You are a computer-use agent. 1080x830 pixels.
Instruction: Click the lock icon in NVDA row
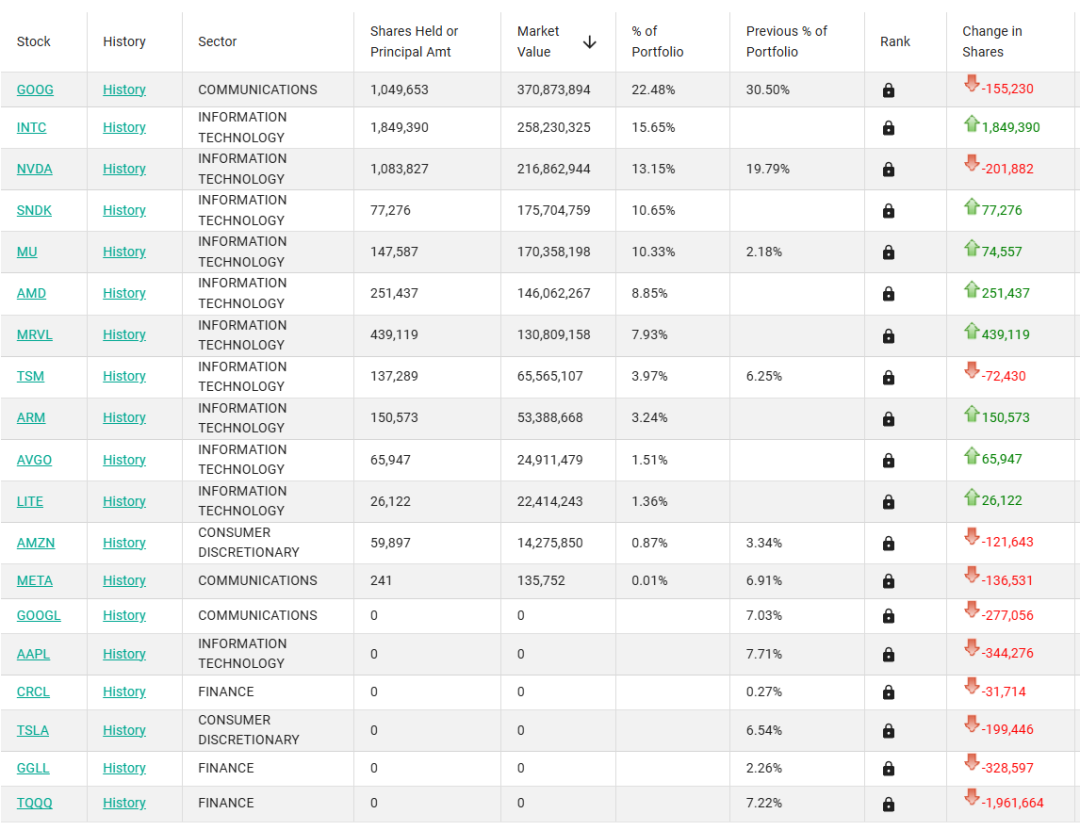(889, 169)
